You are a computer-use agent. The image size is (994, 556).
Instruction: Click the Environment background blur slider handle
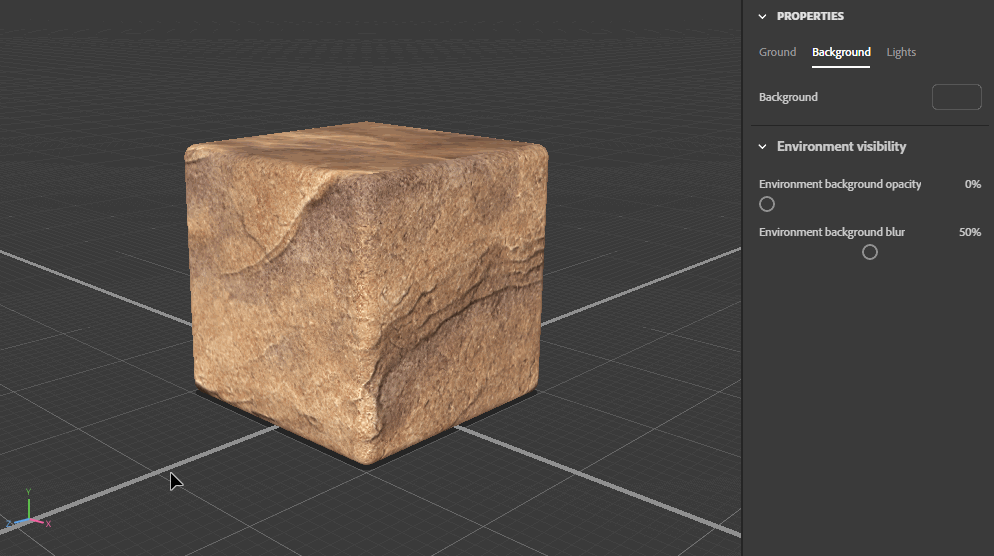tap(870, 252)
